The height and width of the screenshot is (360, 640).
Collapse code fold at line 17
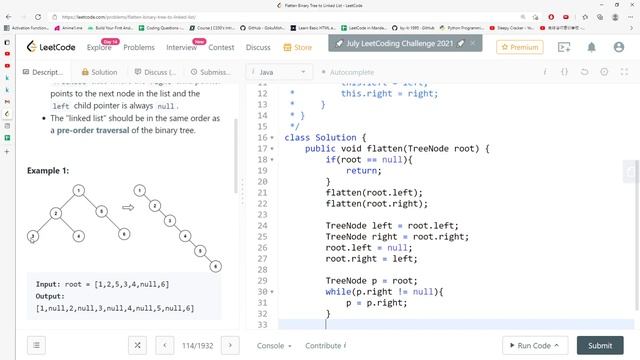click(272, 149)
